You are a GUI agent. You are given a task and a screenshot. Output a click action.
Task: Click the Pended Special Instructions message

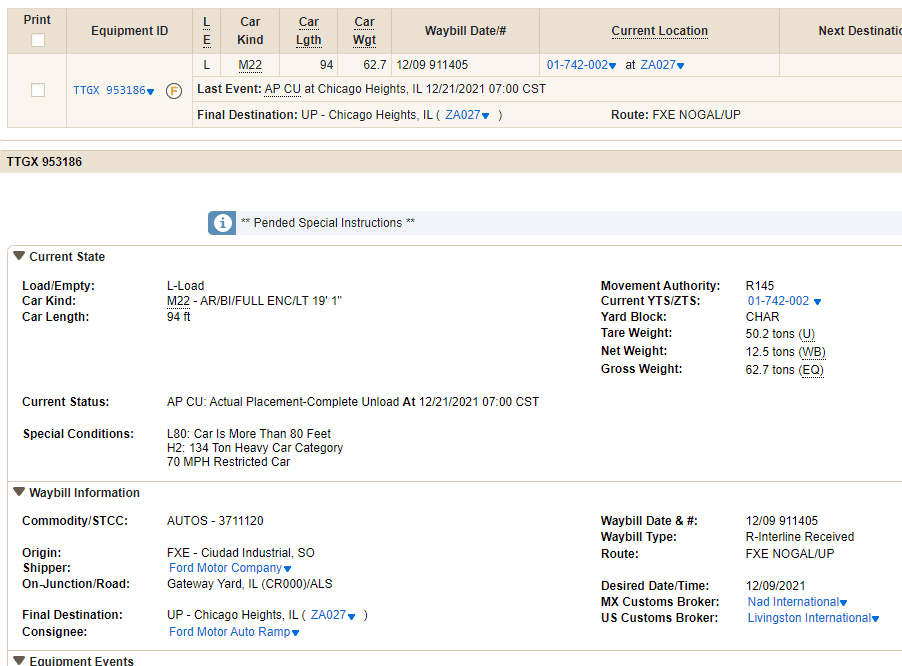click(328, 223)
